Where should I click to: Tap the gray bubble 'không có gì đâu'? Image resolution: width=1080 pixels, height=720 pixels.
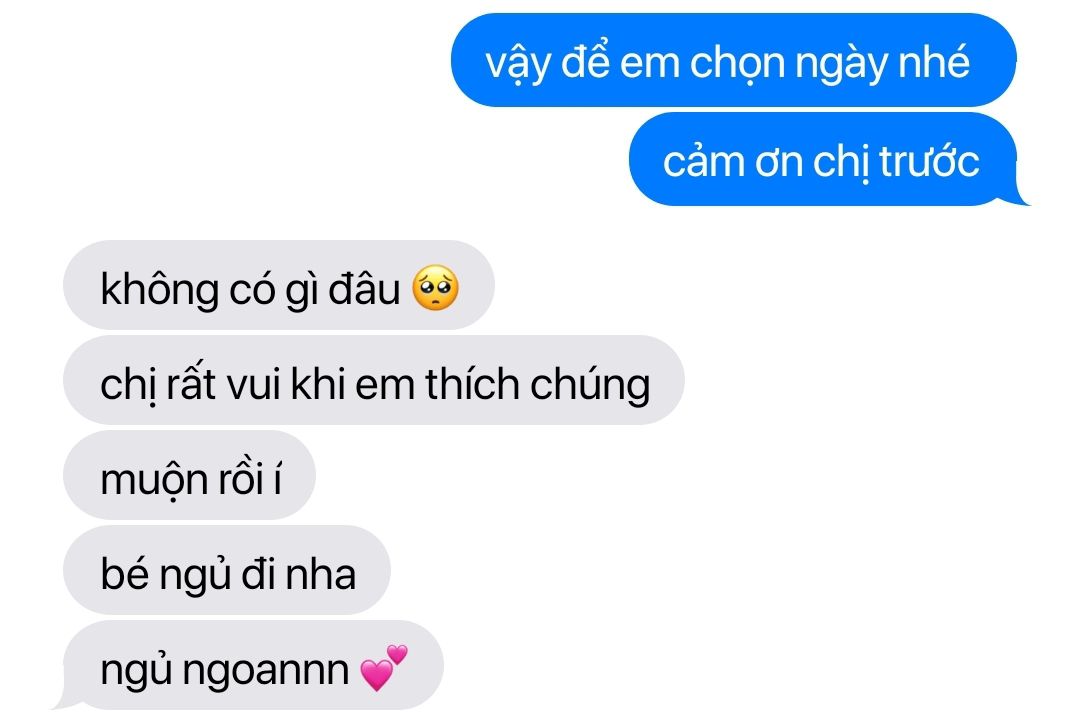coord(279,285)
